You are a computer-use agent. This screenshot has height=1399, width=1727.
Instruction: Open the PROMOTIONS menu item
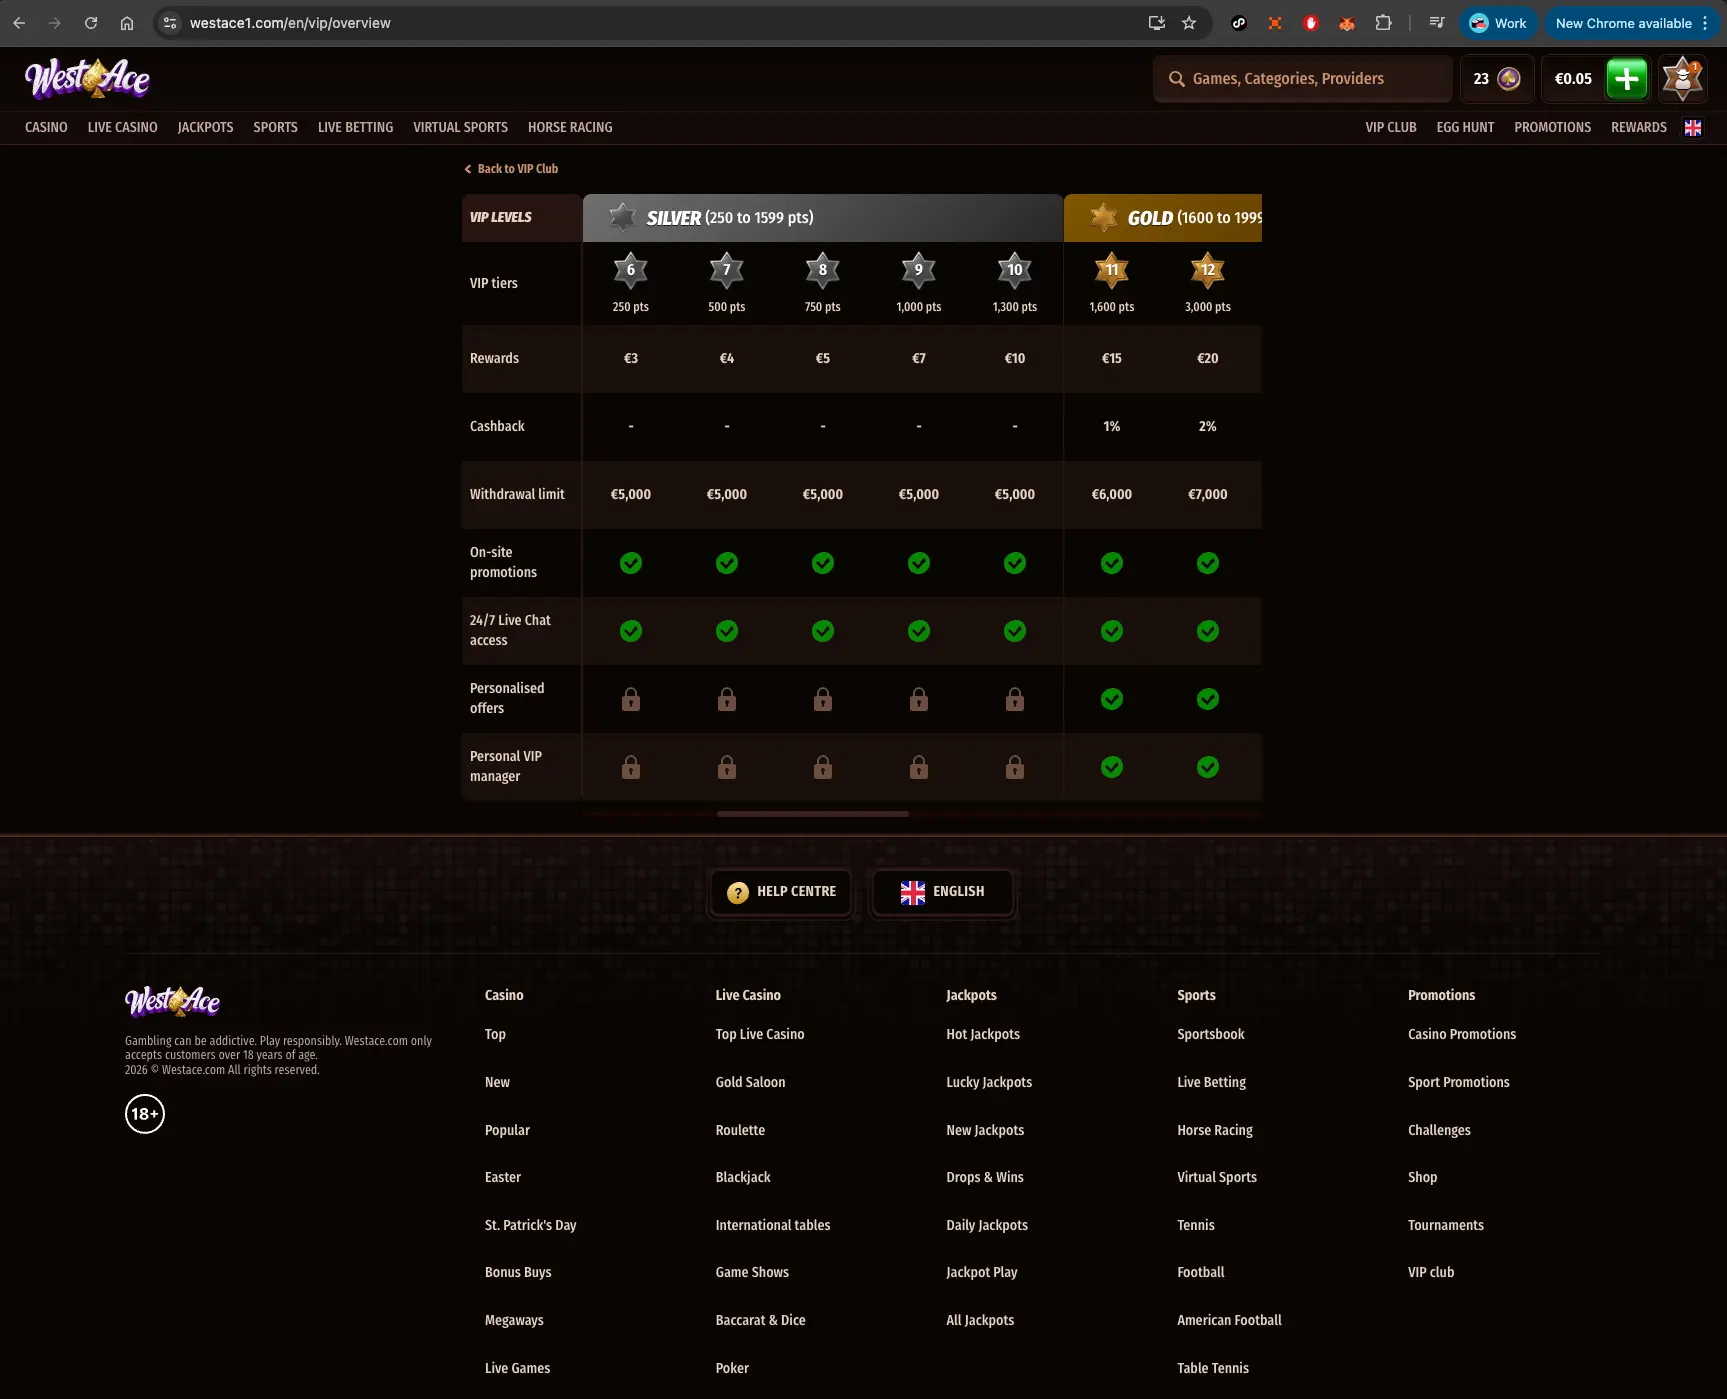click(1552, 127)
